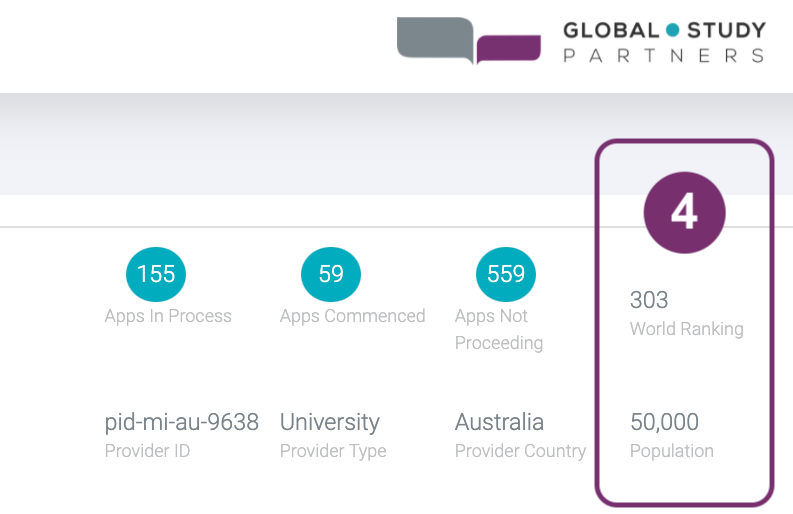The height and width of the screenshot is (514, 793).
Task: Select the teal 59 count badge
Action: tap(331, 273)
